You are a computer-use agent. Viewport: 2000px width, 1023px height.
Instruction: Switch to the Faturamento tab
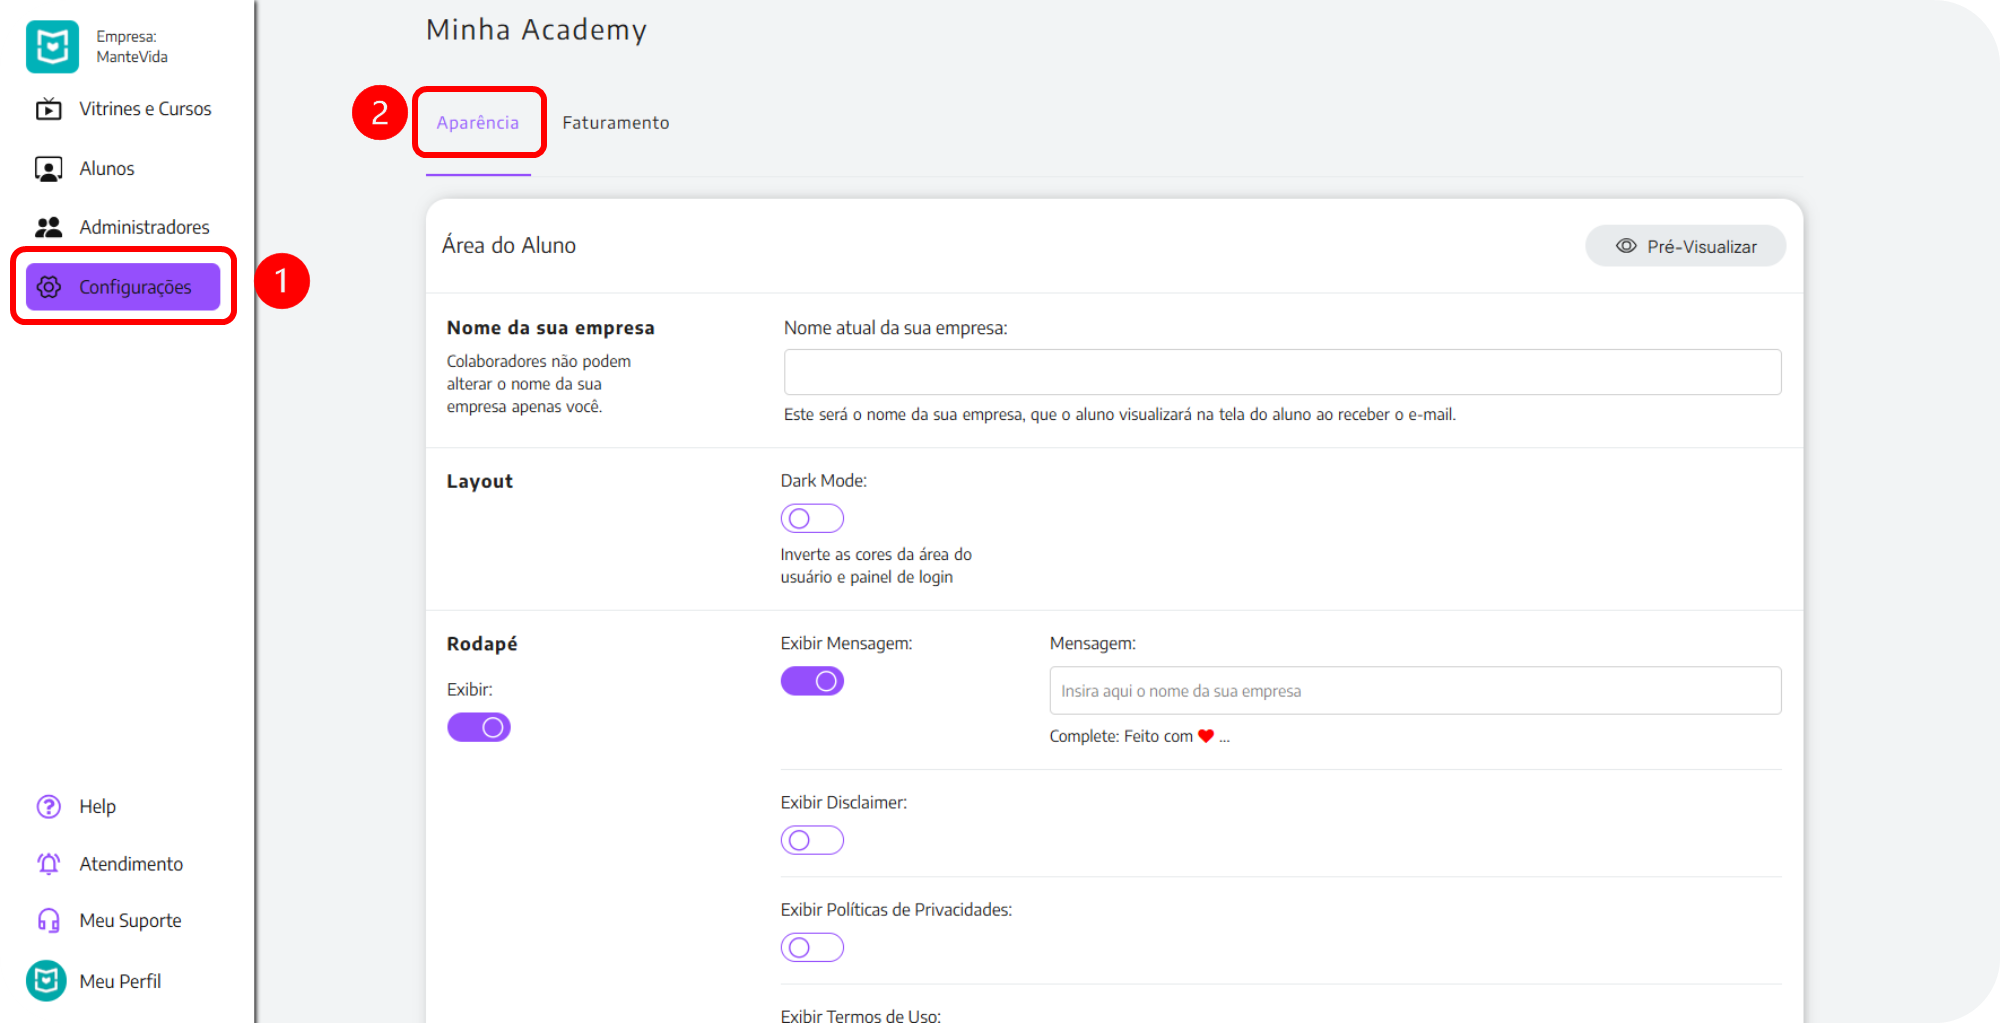(615, 123)
